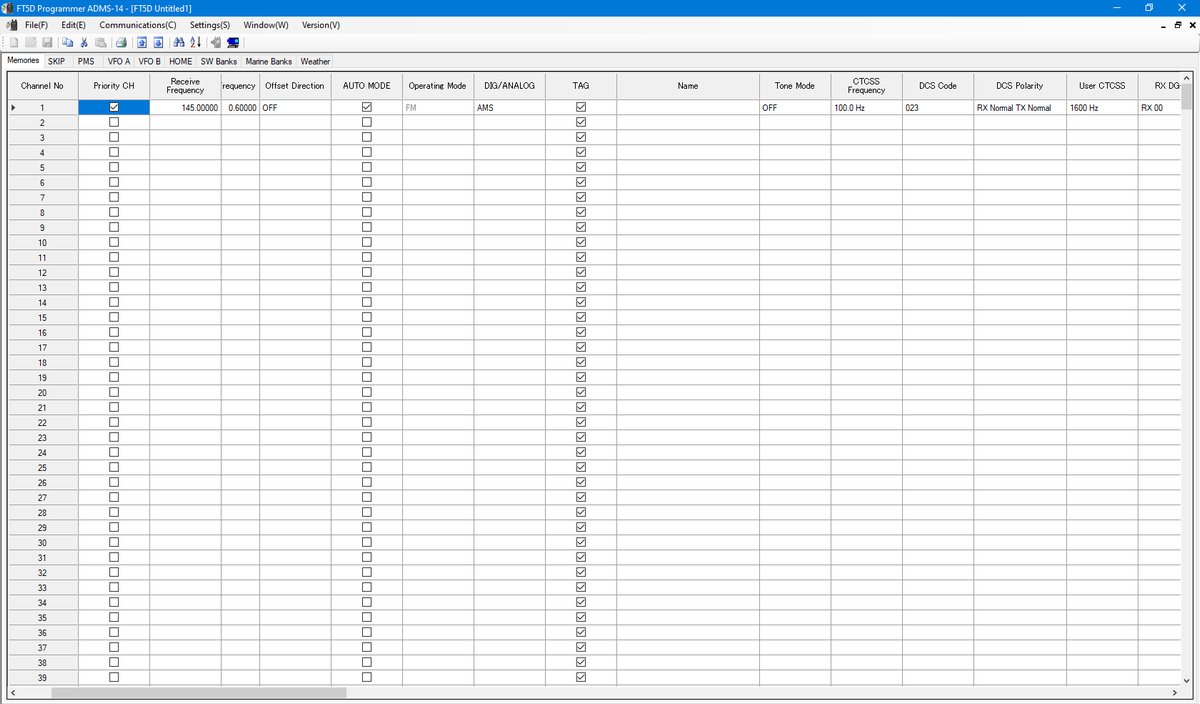Click the DCS Polarity column header
Image resolution: width=1200 pixels, height=704 pixels.
click(x=1020, y=86)
